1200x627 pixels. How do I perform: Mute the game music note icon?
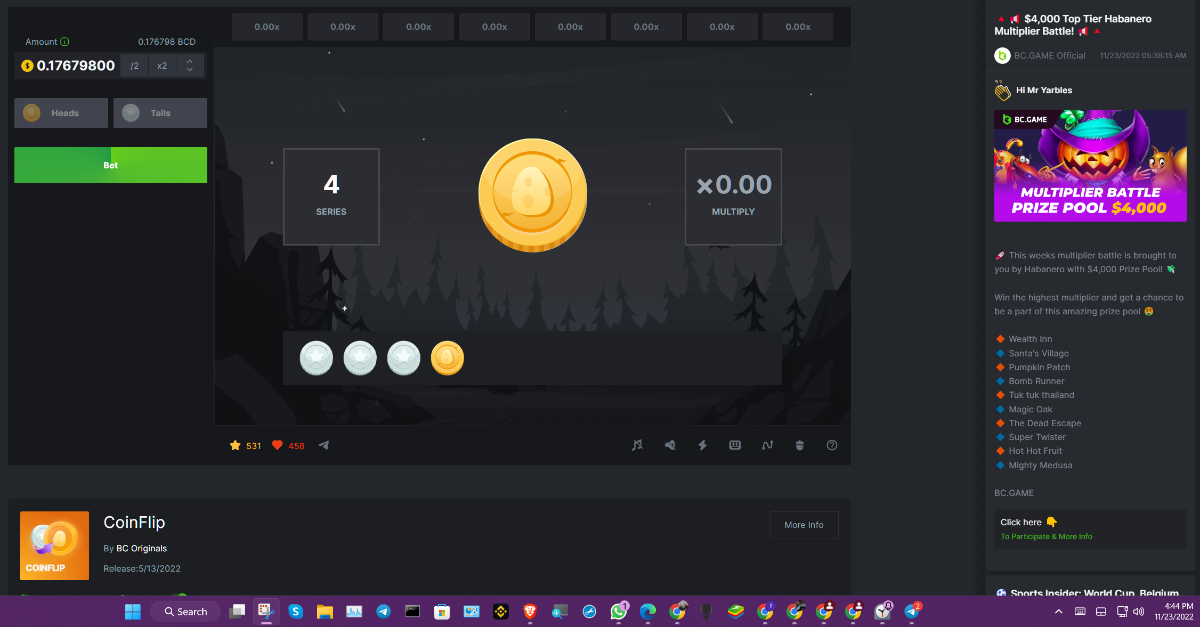[637, 445]
